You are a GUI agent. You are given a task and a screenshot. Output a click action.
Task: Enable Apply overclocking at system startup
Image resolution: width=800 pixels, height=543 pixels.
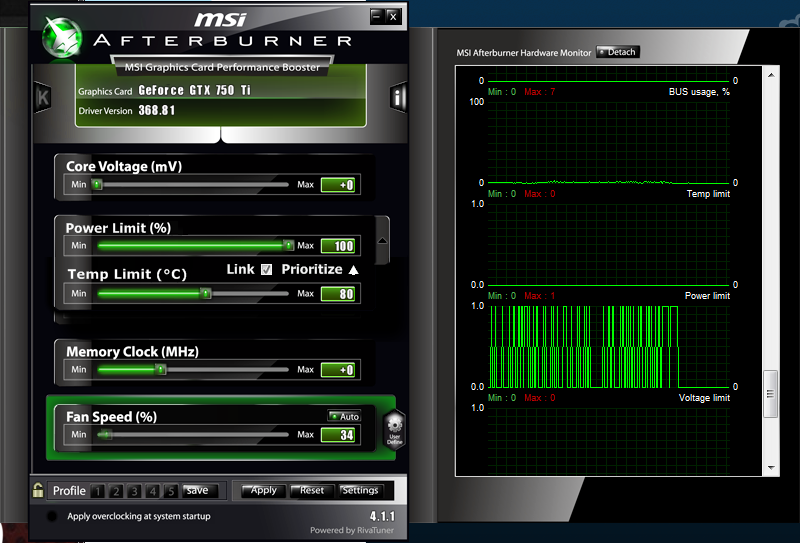pos(52,516)
